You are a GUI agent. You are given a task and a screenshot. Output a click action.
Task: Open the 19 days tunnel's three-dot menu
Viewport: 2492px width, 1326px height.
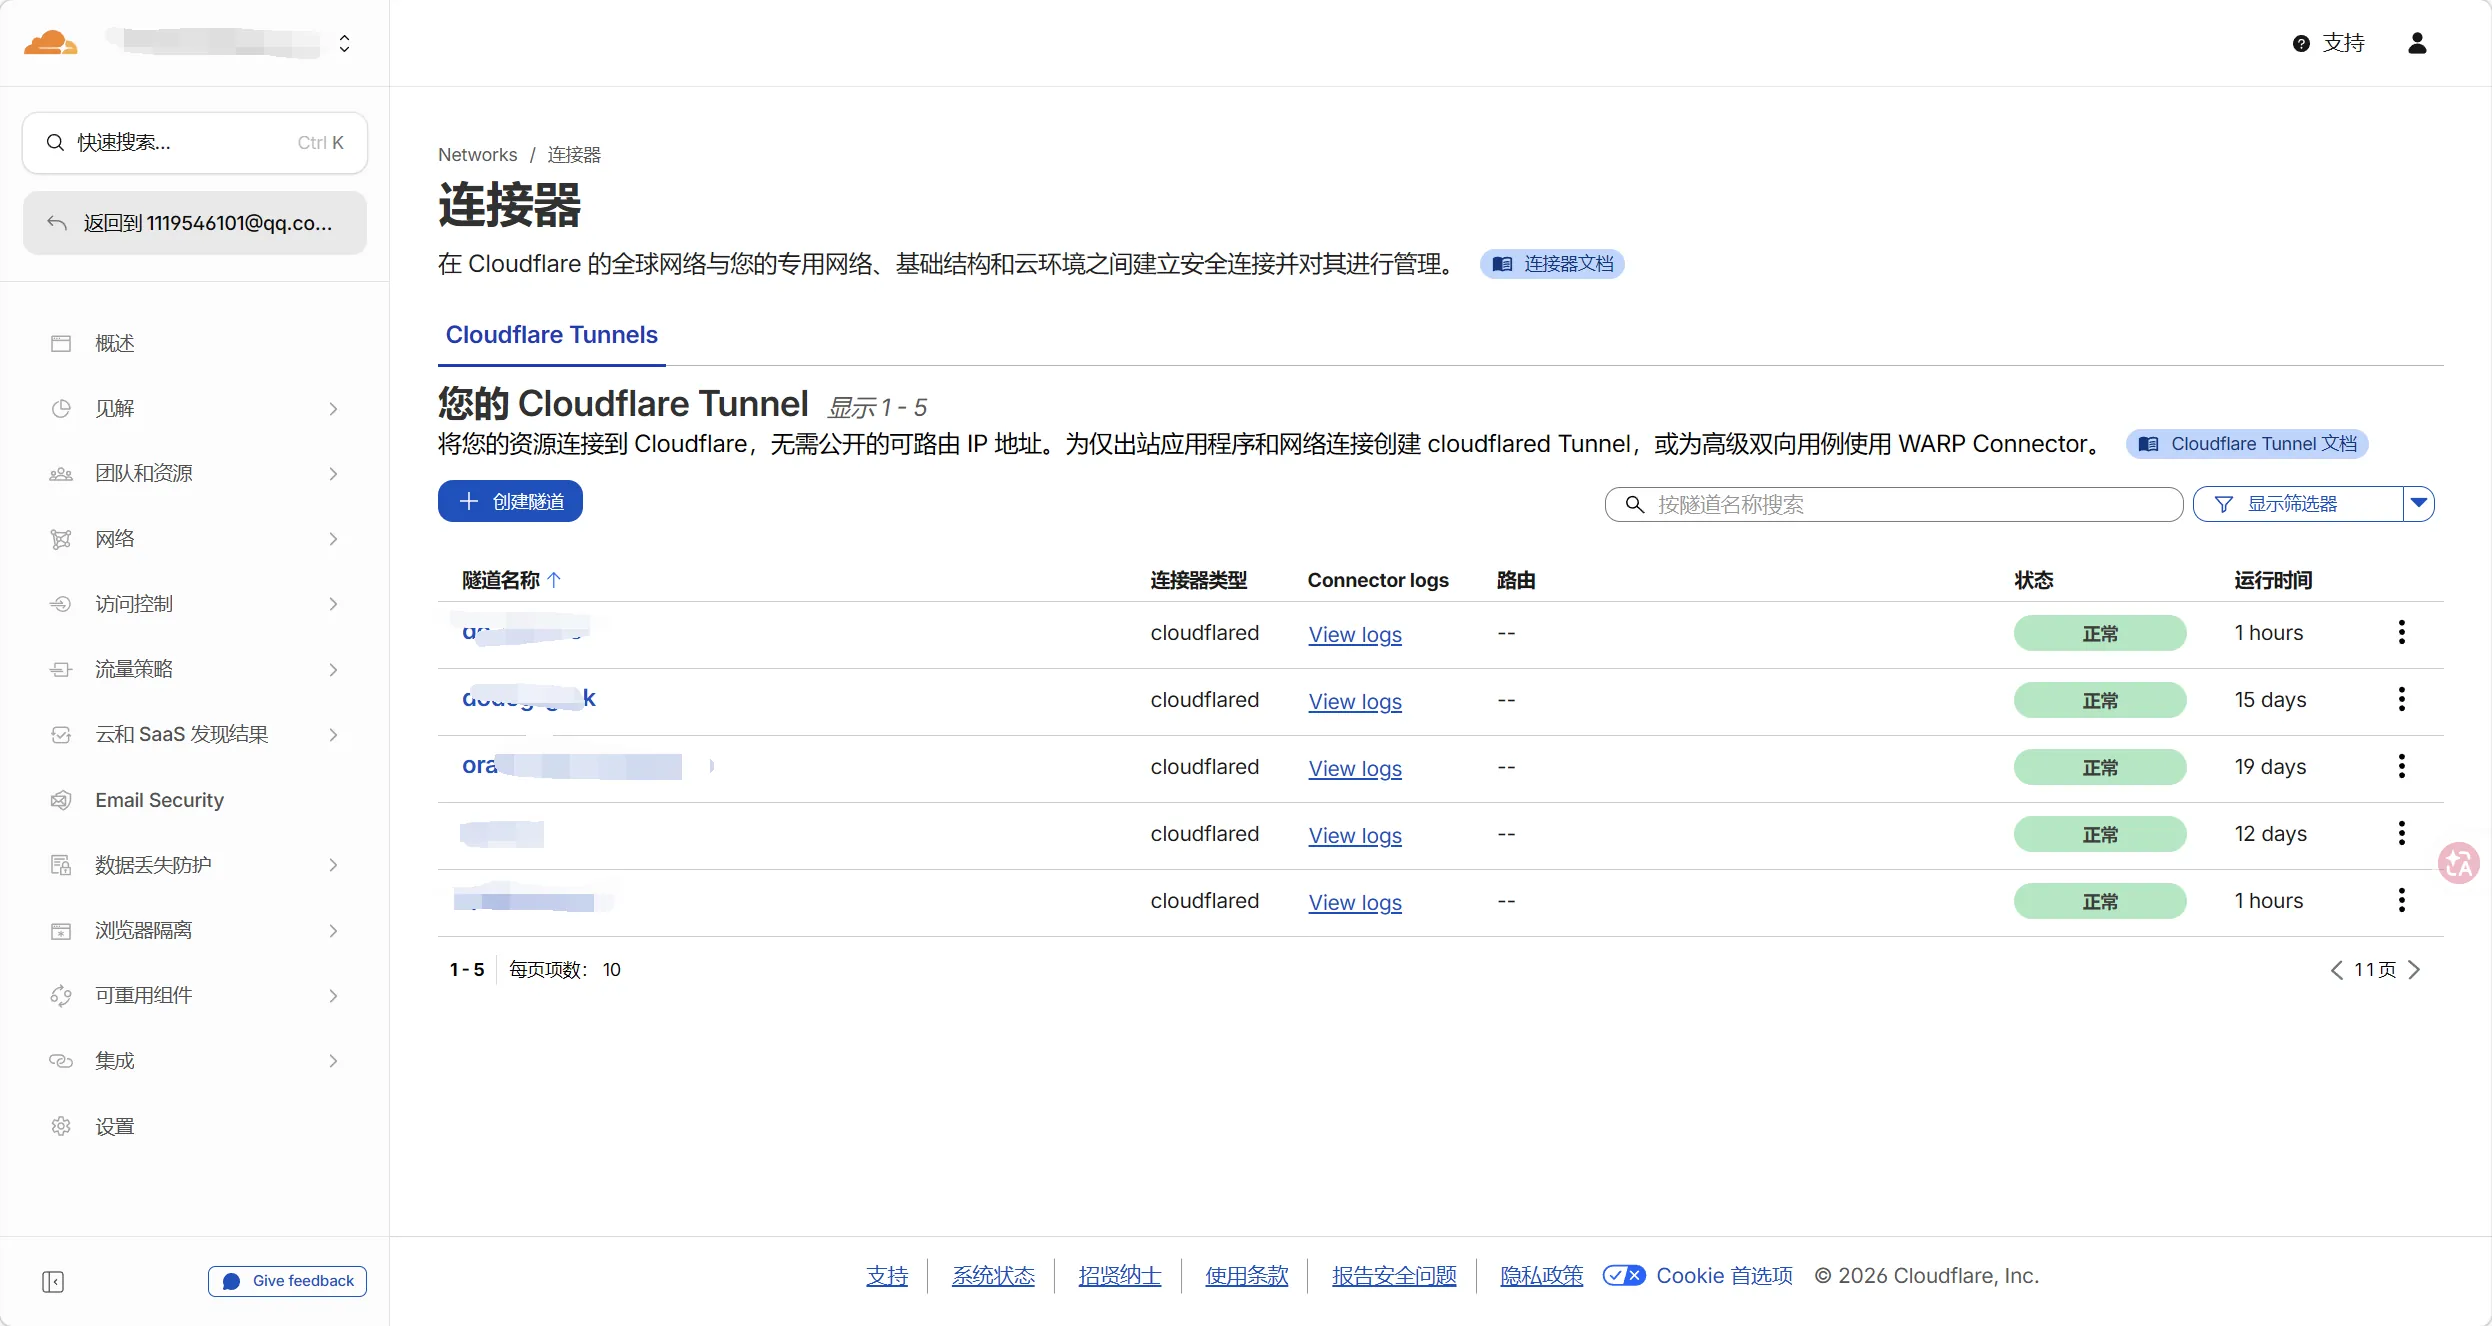click(x=2401, y=767)
